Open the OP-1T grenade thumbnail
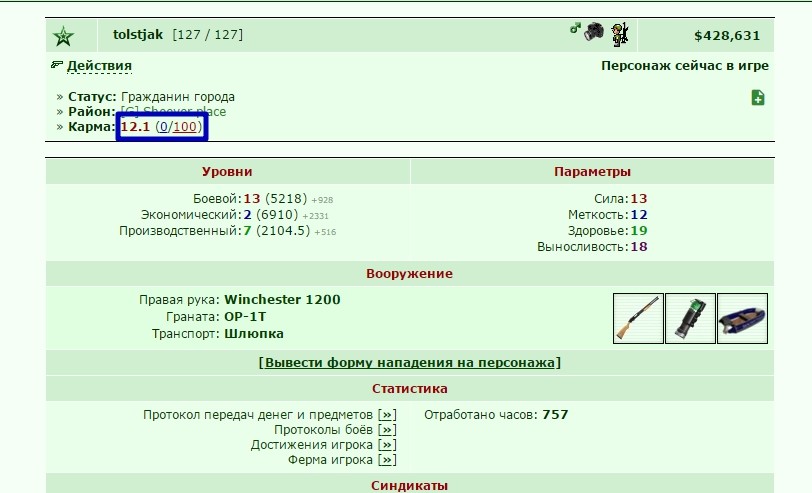Image resolution: width=812 pixels, height=493 pixels. [690, 318]
